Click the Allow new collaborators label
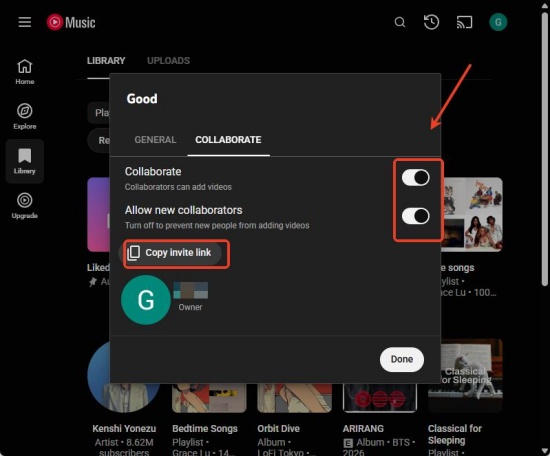This screenshot has width=550, height=456. 183,210
